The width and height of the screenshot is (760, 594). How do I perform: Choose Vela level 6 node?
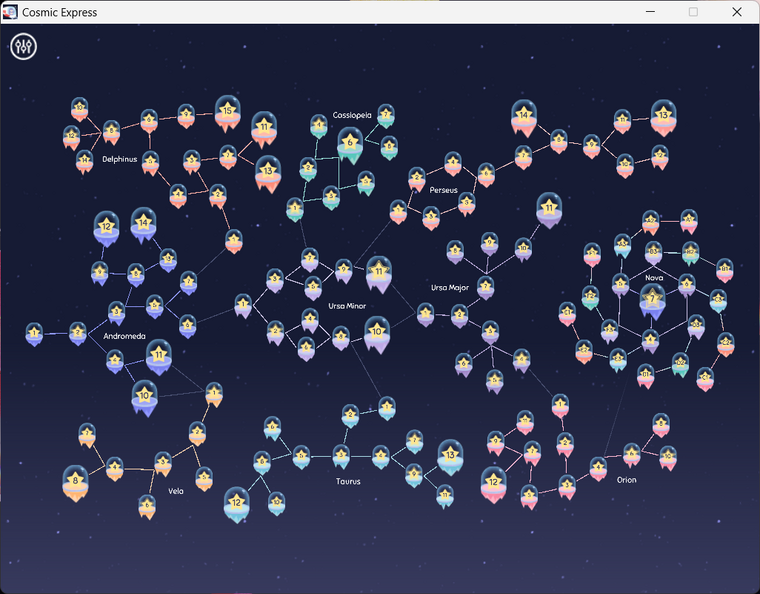pos(147,507)
